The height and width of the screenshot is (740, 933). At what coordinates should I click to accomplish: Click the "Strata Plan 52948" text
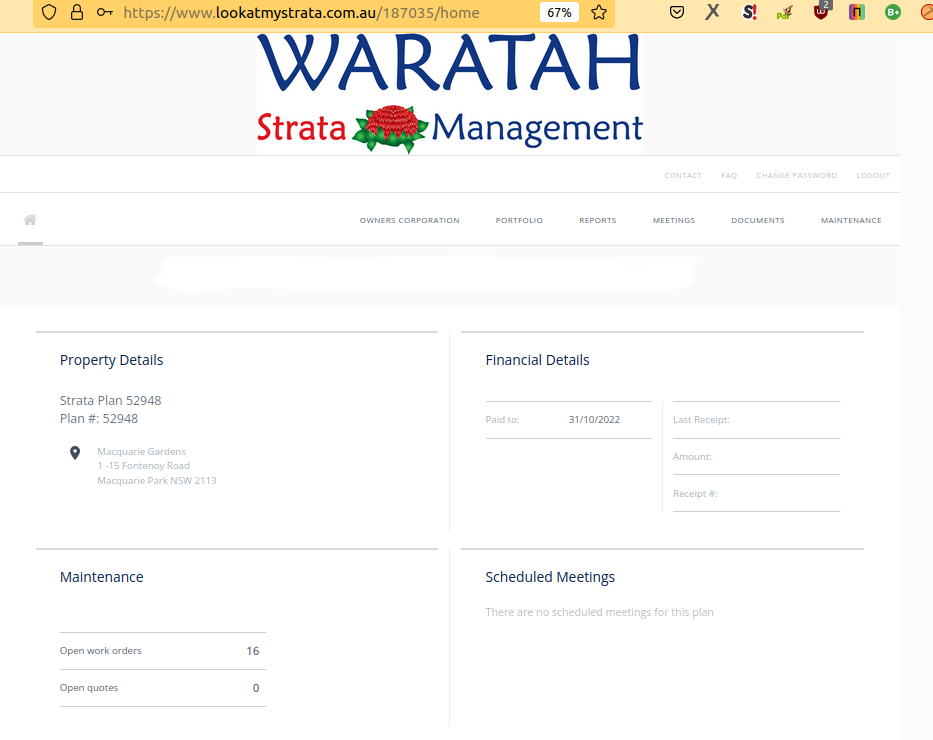click(111, 400)
